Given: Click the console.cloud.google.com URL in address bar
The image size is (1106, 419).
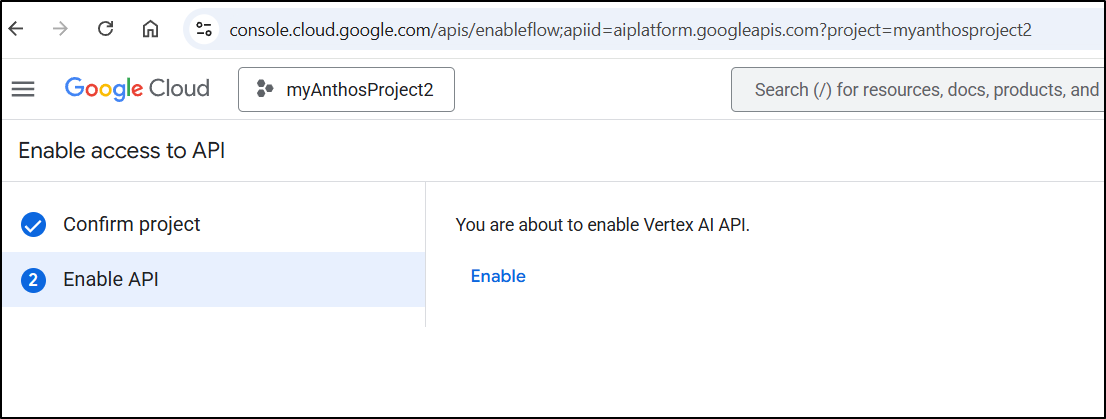Looking at the screenshot, I should (x=630, y=29).
